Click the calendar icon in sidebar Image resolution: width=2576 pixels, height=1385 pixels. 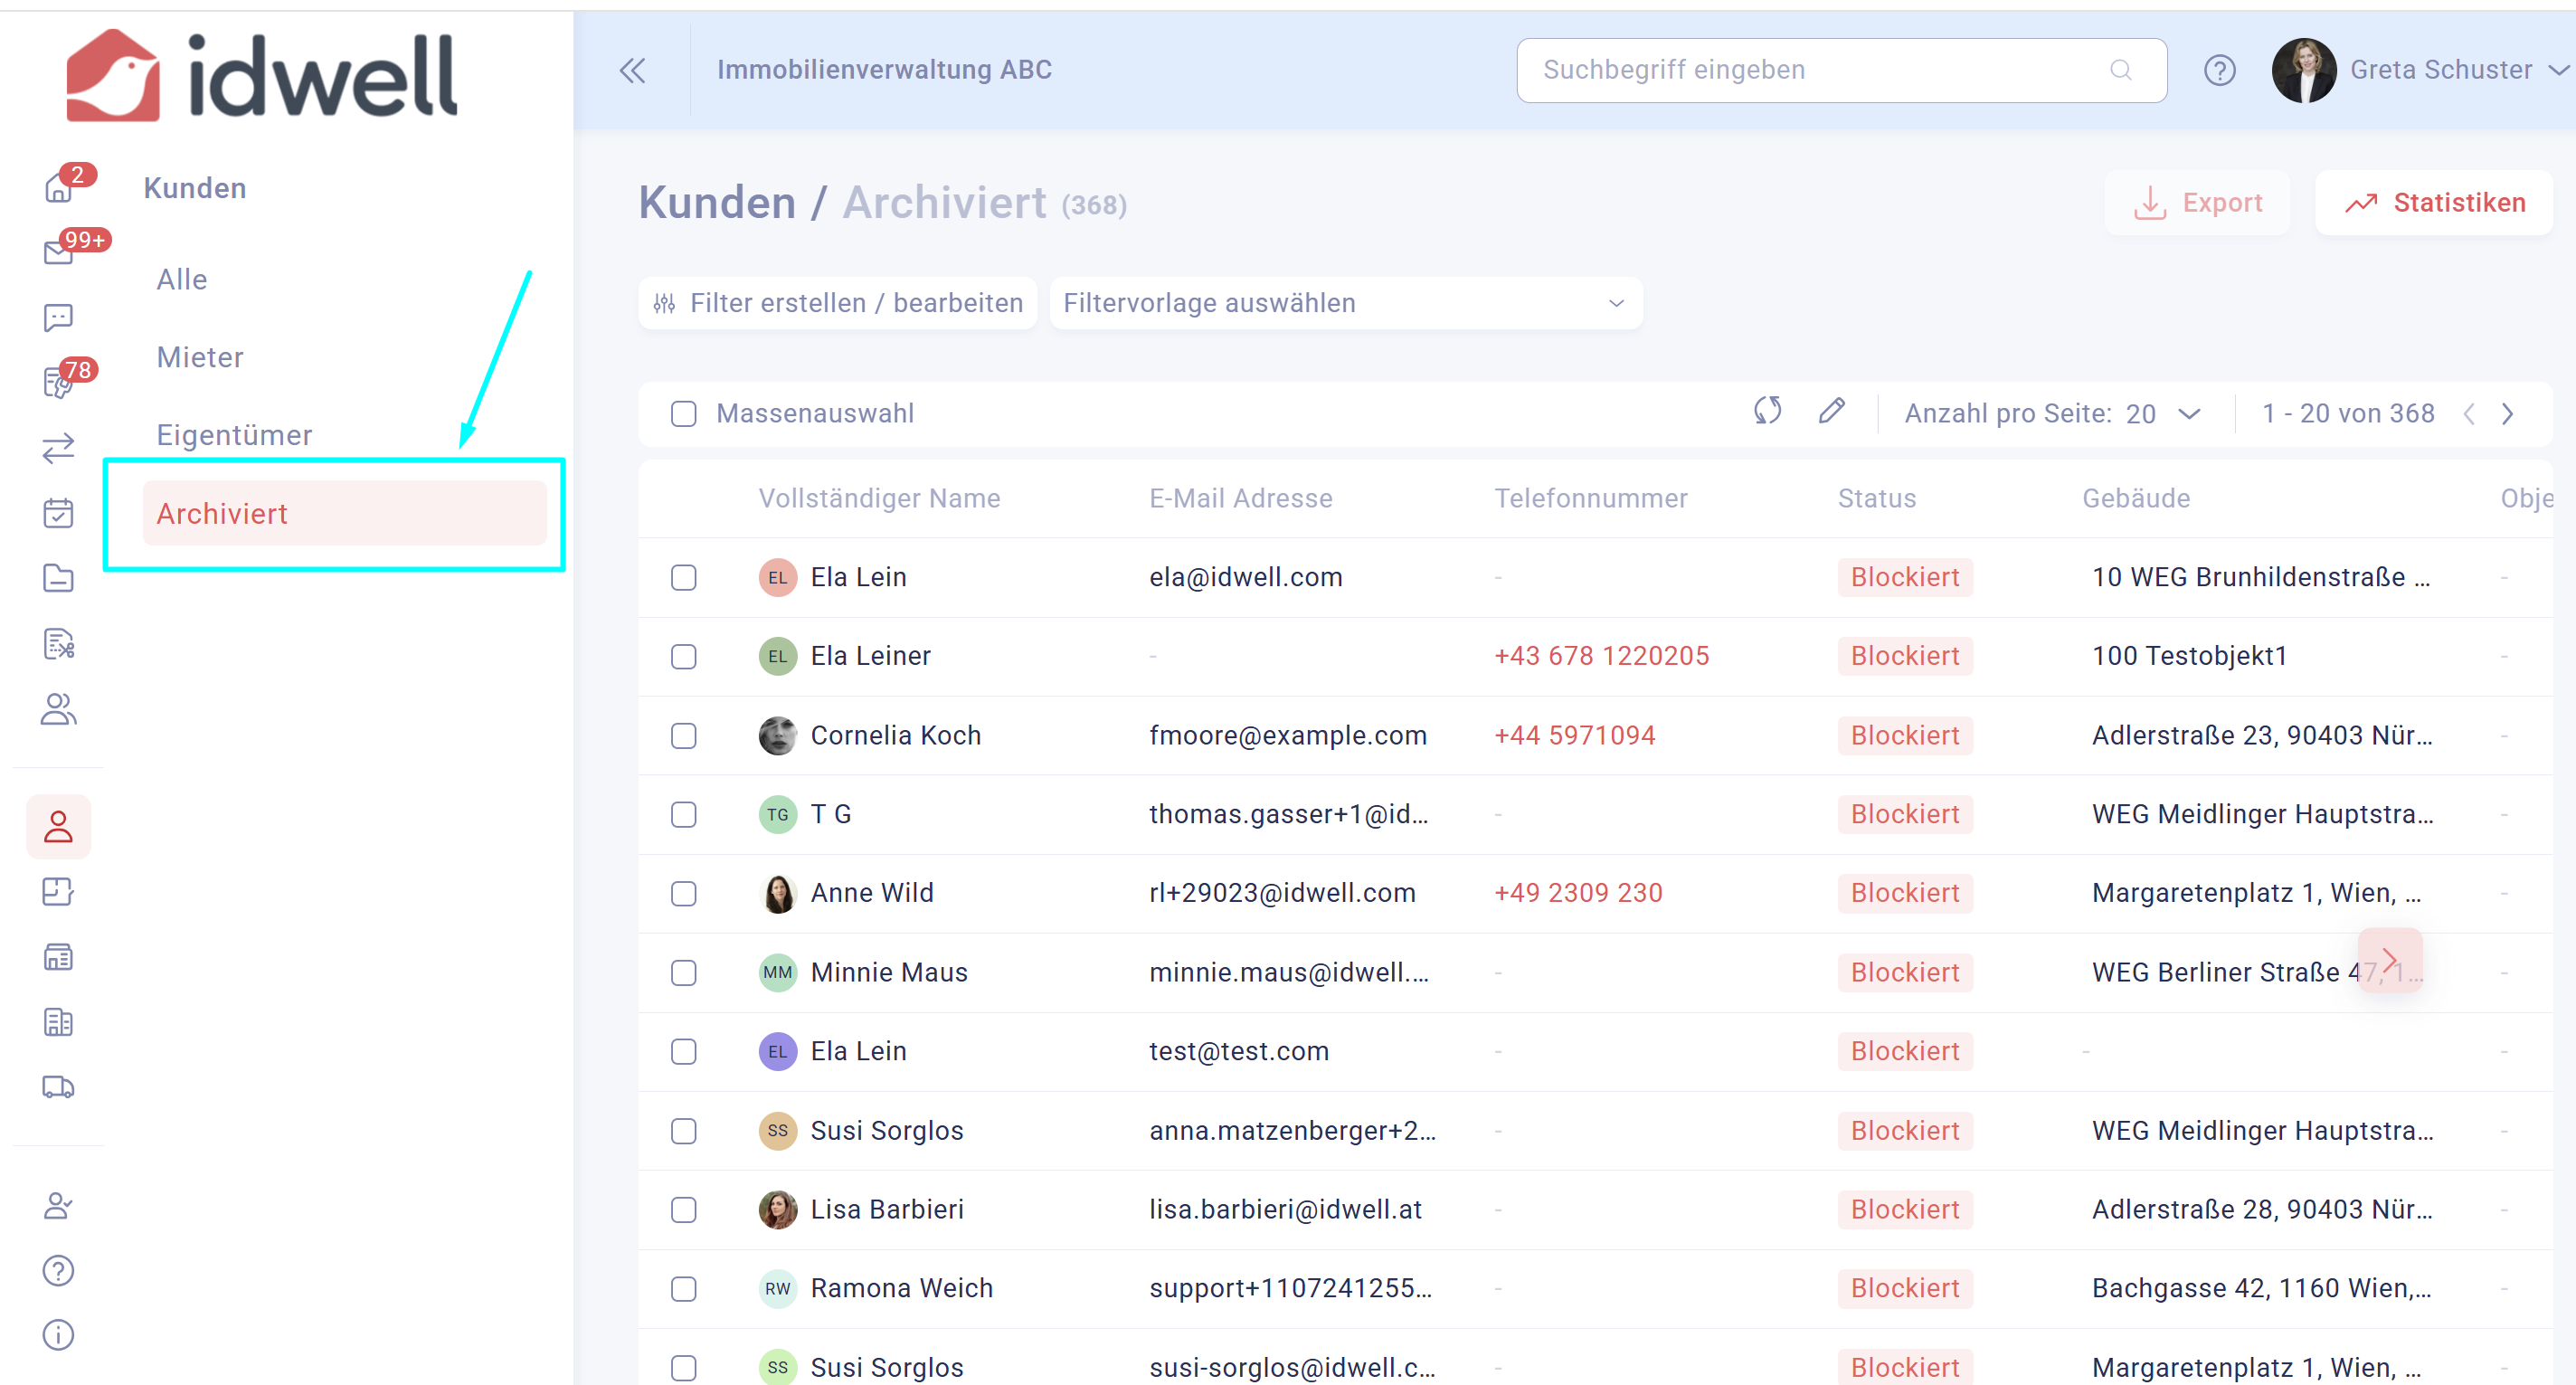pyautogui.click(x=58, y=513)
